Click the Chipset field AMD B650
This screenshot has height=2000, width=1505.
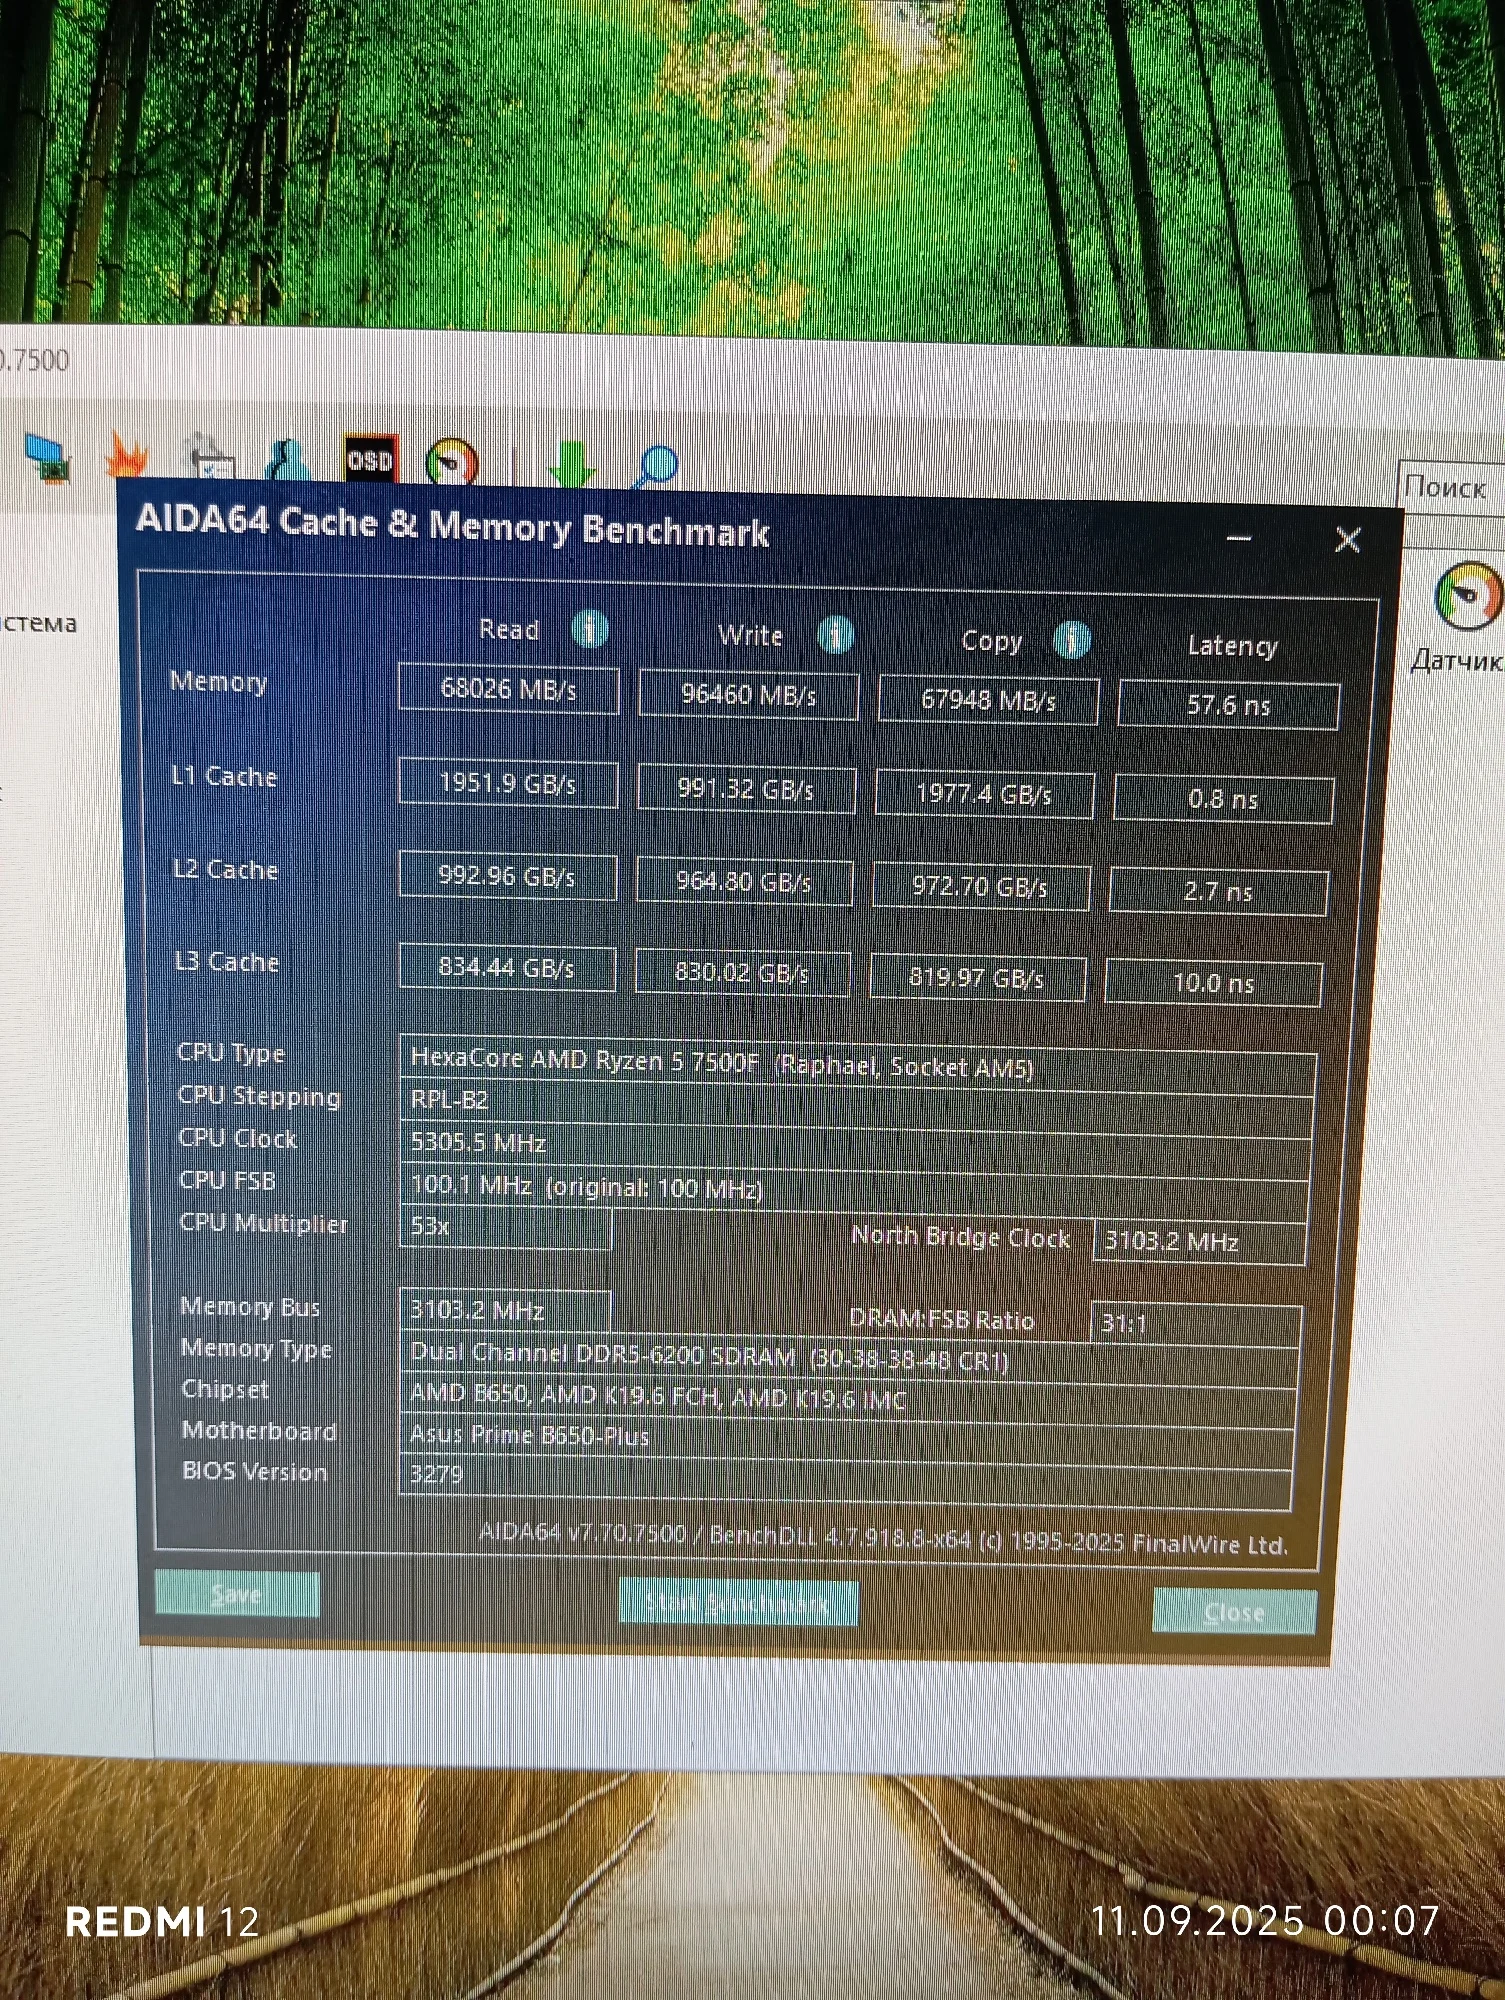tap(848, 1397)
